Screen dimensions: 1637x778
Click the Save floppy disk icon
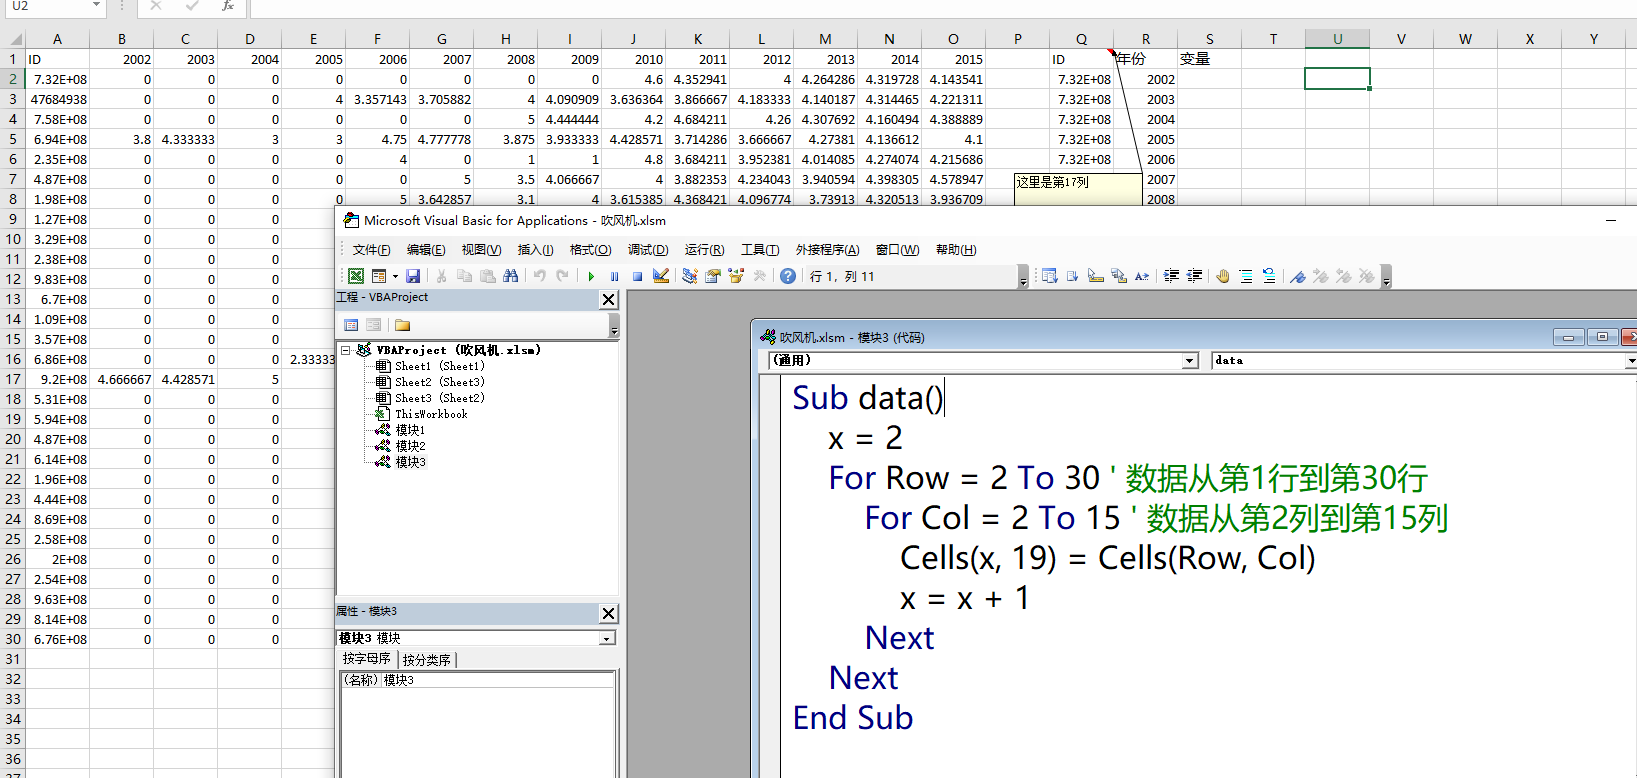click(413, 276)
